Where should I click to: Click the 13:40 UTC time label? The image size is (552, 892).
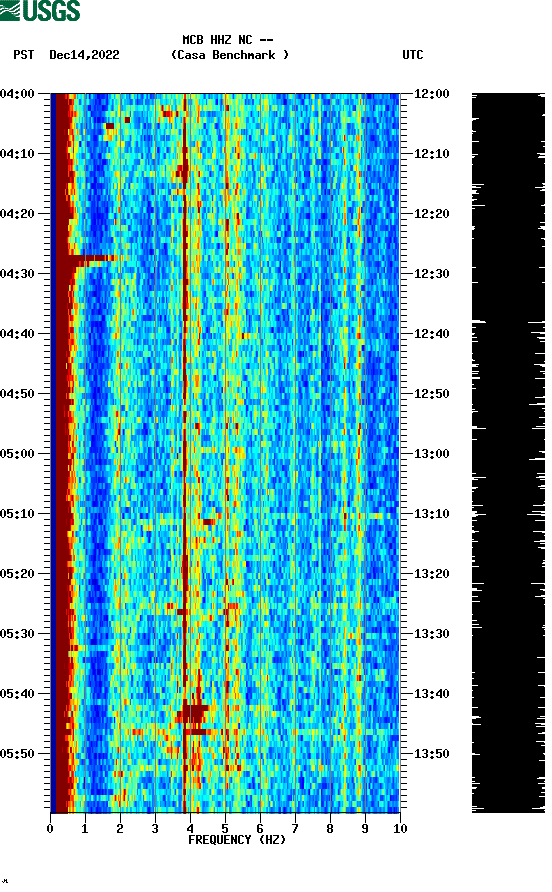pyautogui.click(x=431, y=694)
